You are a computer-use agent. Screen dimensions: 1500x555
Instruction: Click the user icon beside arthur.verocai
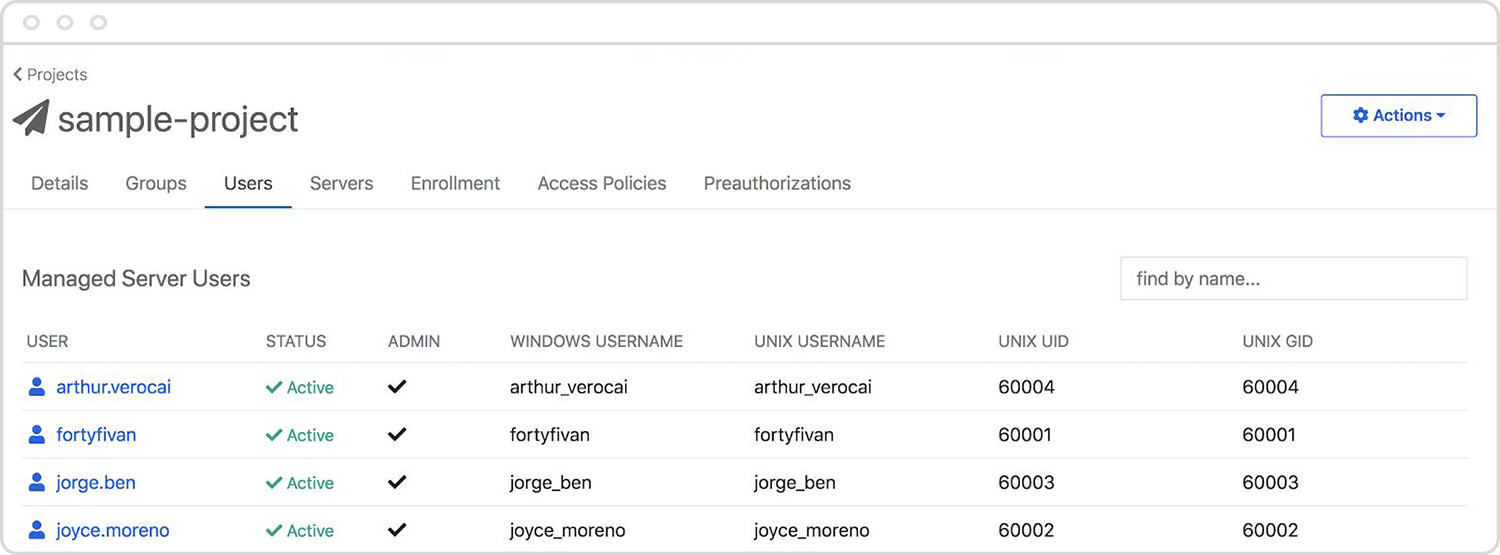(37, 387)
